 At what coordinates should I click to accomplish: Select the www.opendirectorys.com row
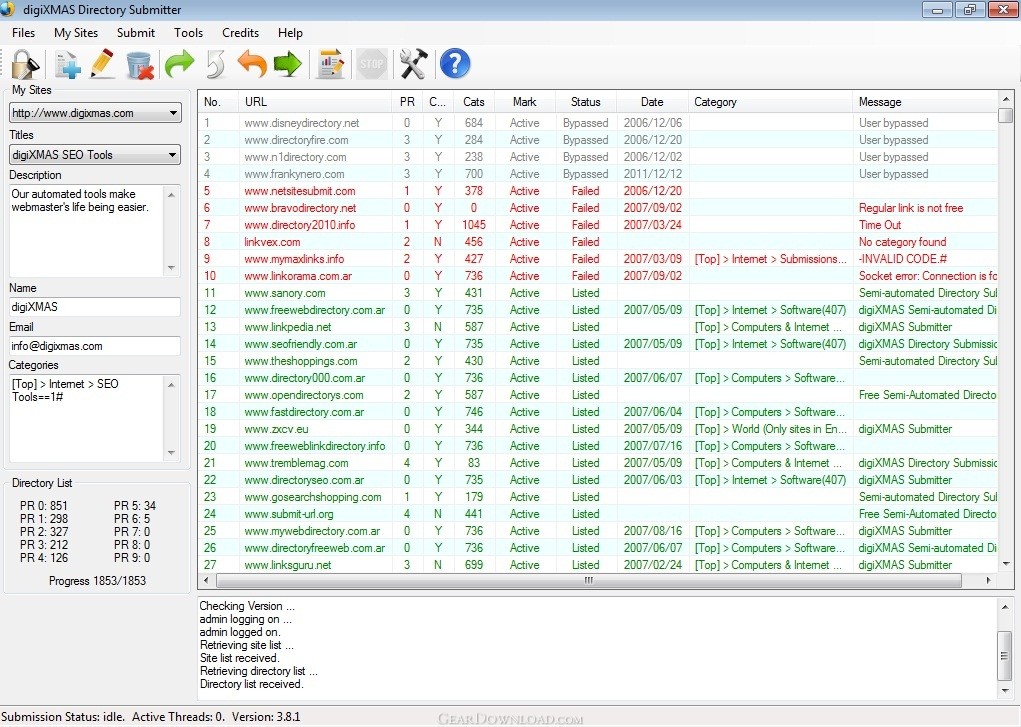click(598, 395)
